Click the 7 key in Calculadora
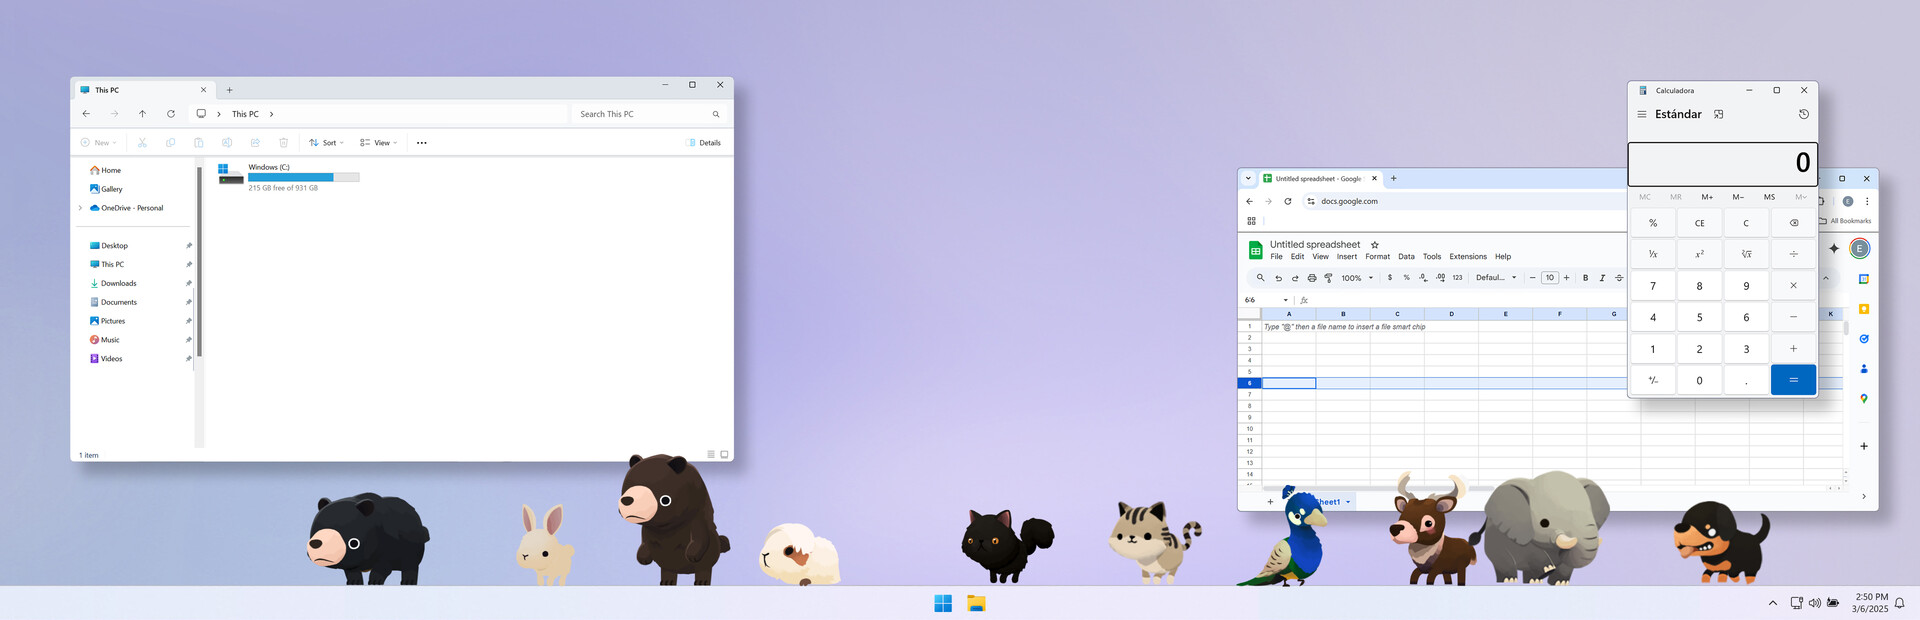Image resolution: width=1920 pixels, height=620 pixels. 1653,286
